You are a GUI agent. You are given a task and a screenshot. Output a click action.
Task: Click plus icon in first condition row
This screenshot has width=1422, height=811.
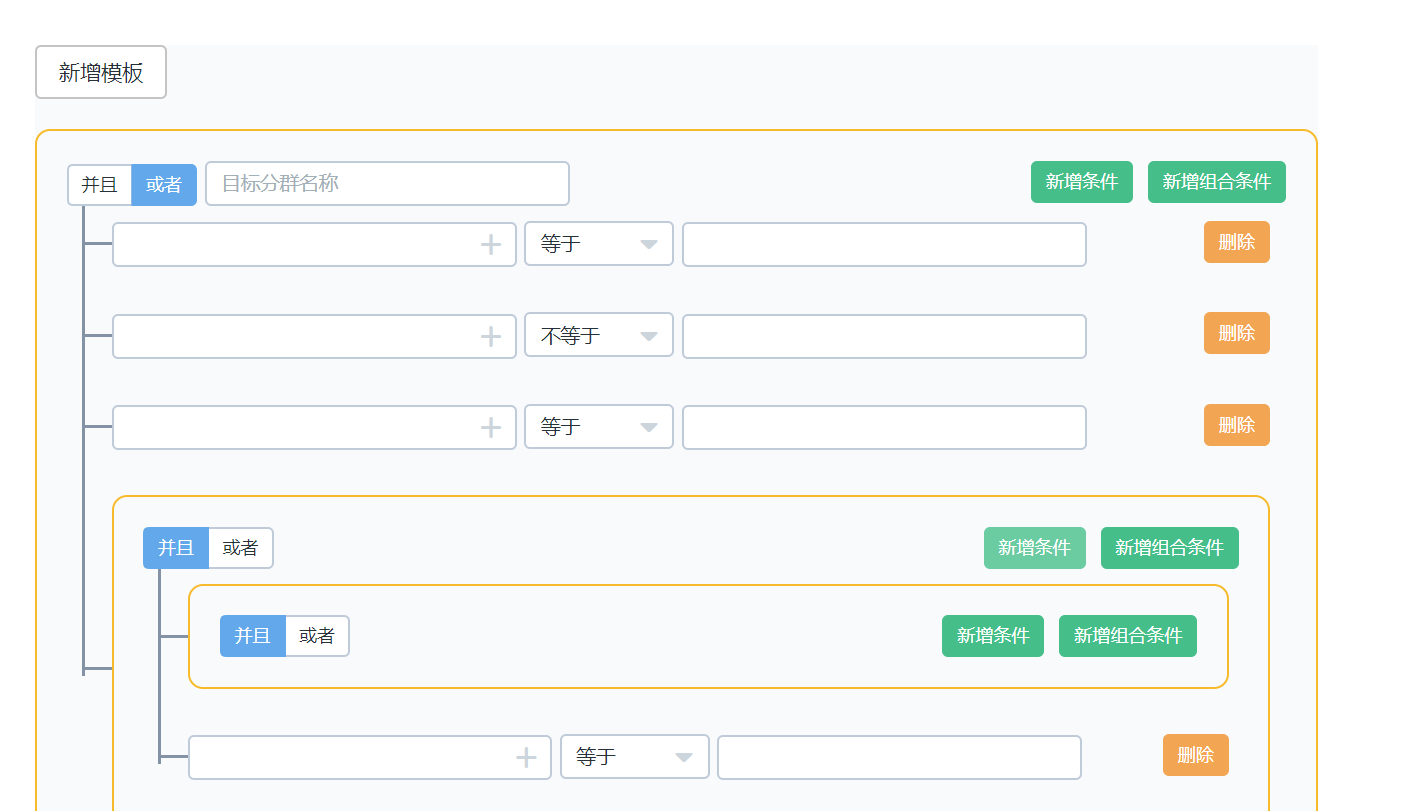click(x=490, y=245)
